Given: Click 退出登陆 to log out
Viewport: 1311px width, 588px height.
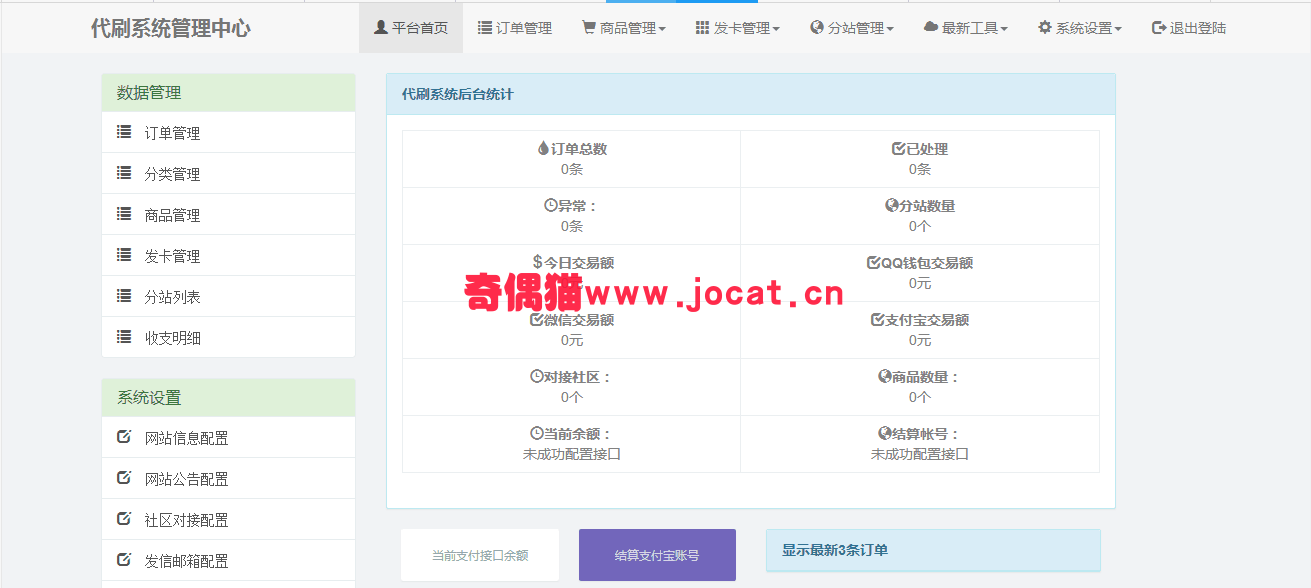Looking at the screenshot, I should [1189, 28].
